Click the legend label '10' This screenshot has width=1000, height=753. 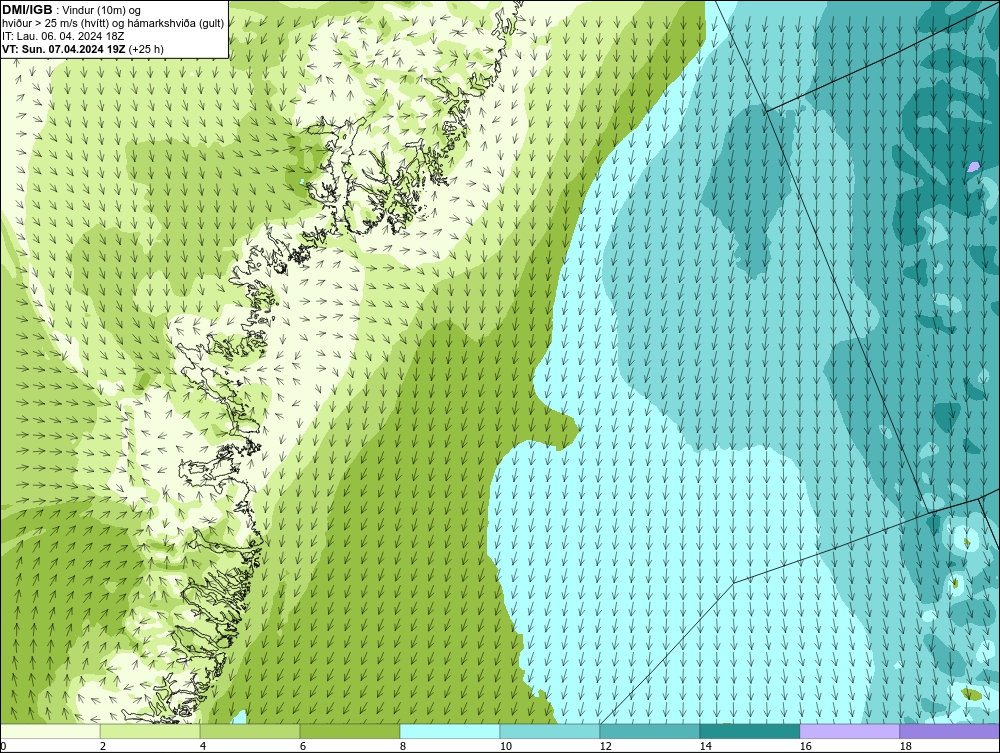pyautogui.click(x=505, y=746)
